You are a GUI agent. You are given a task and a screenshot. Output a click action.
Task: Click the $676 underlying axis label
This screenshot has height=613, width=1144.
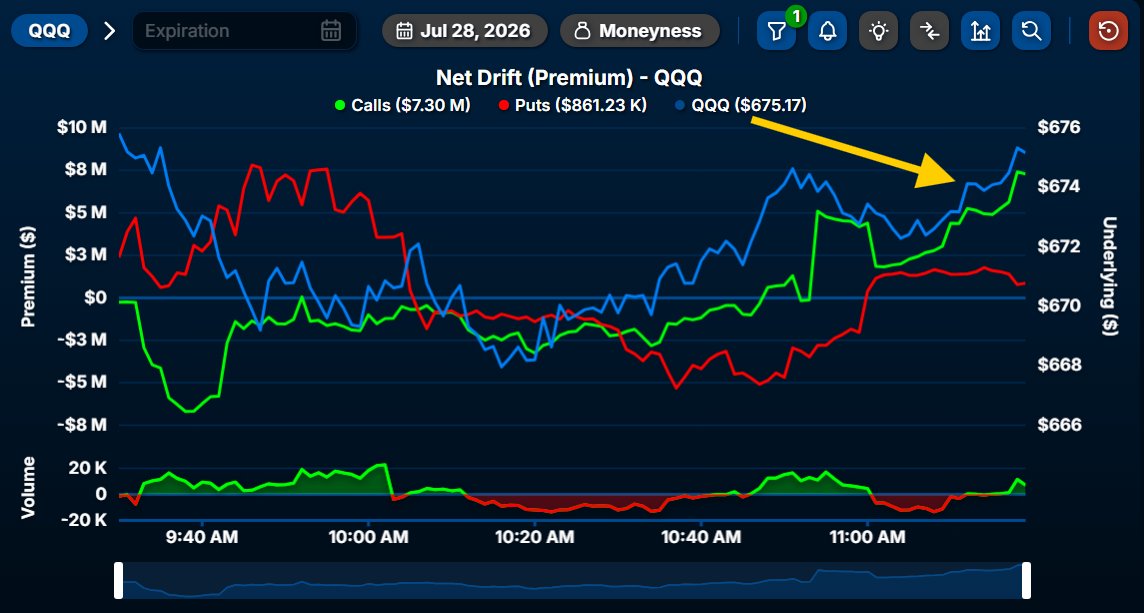[1057, 128]
